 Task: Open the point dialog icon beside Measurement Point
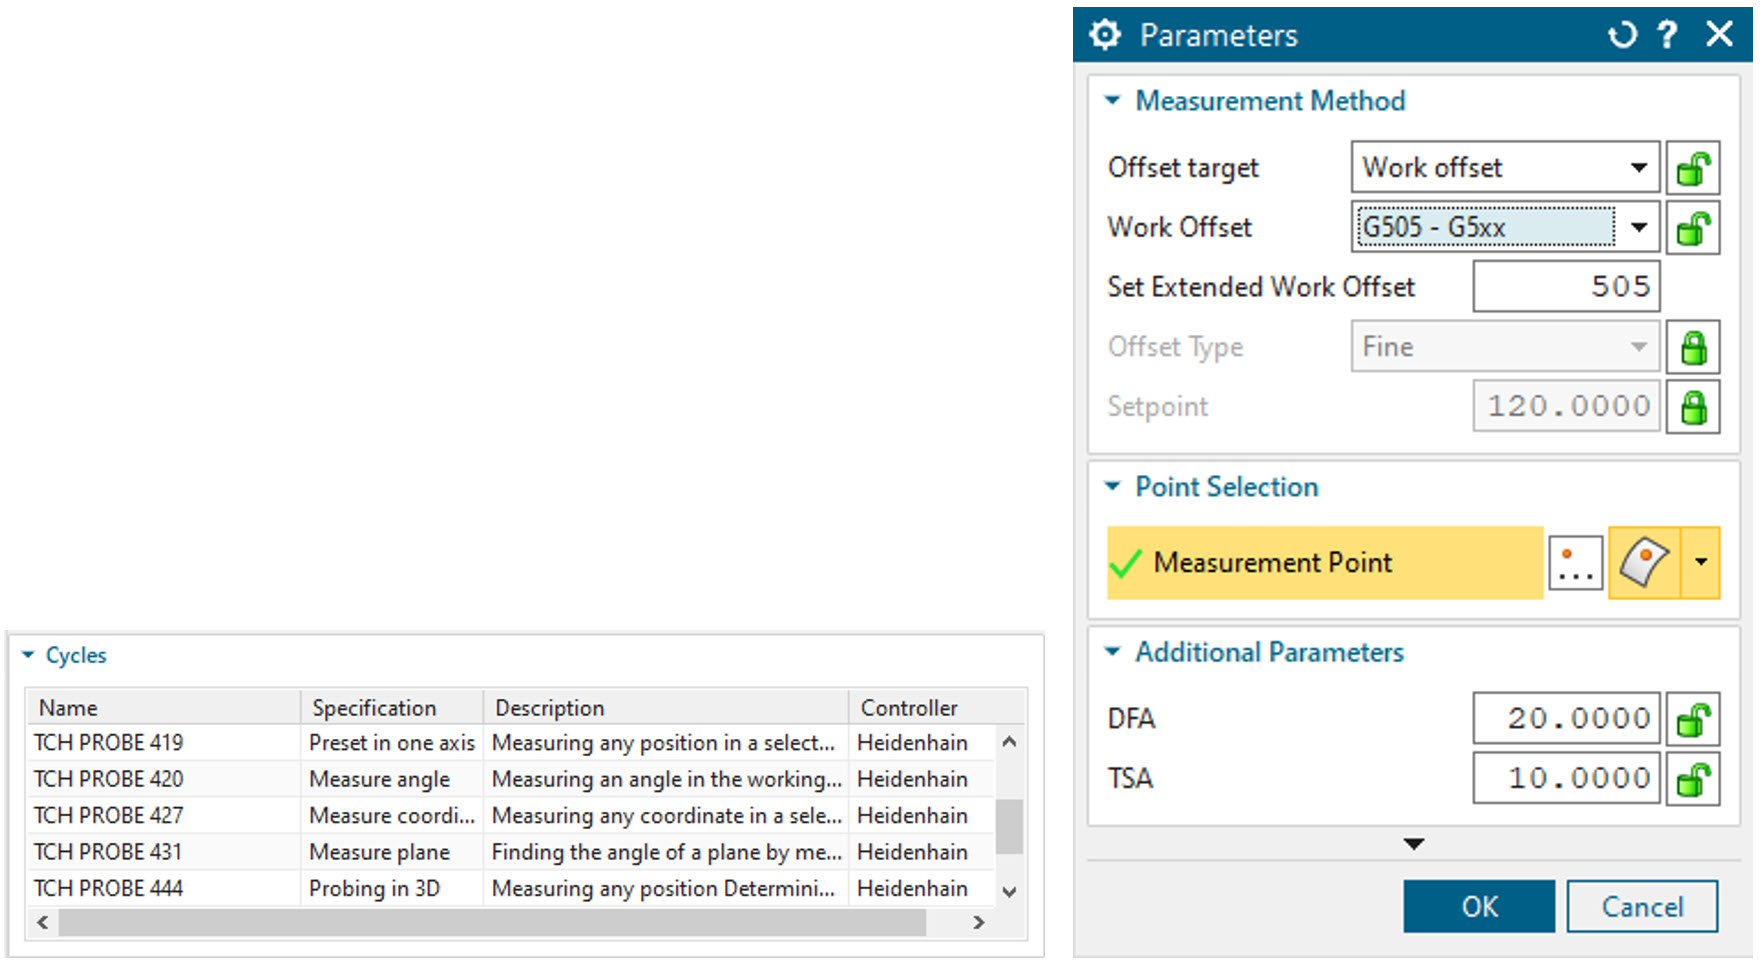click(1575, 563)
